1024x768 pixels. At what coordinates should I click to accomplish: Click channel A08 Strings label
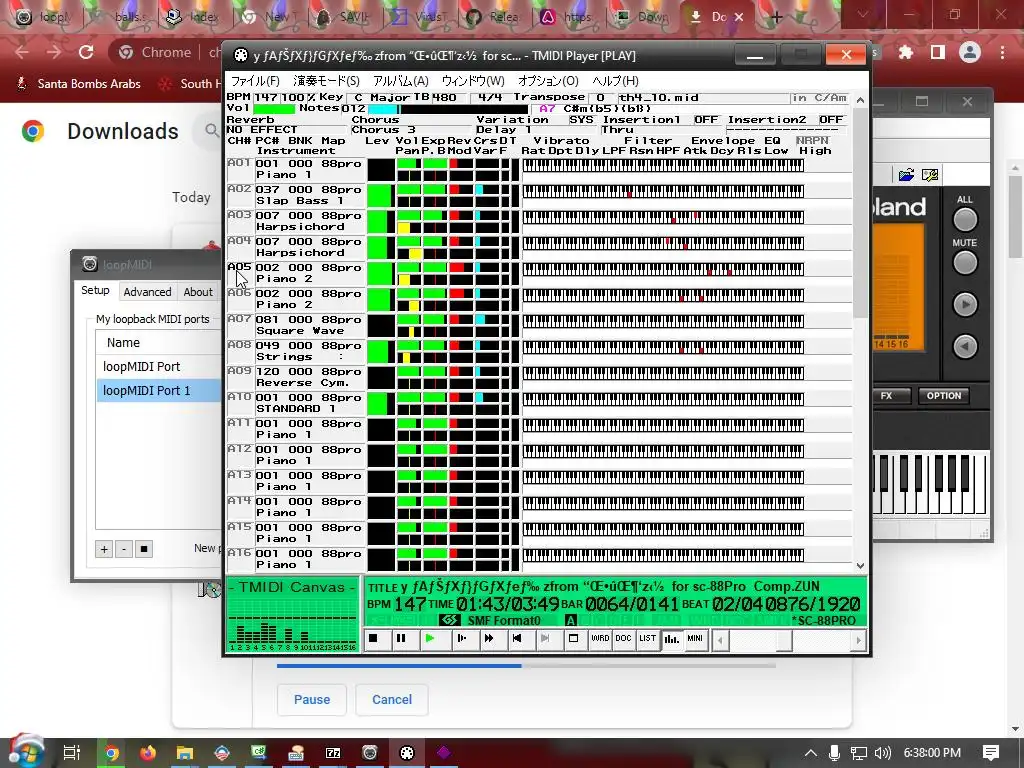click(240, 345)
